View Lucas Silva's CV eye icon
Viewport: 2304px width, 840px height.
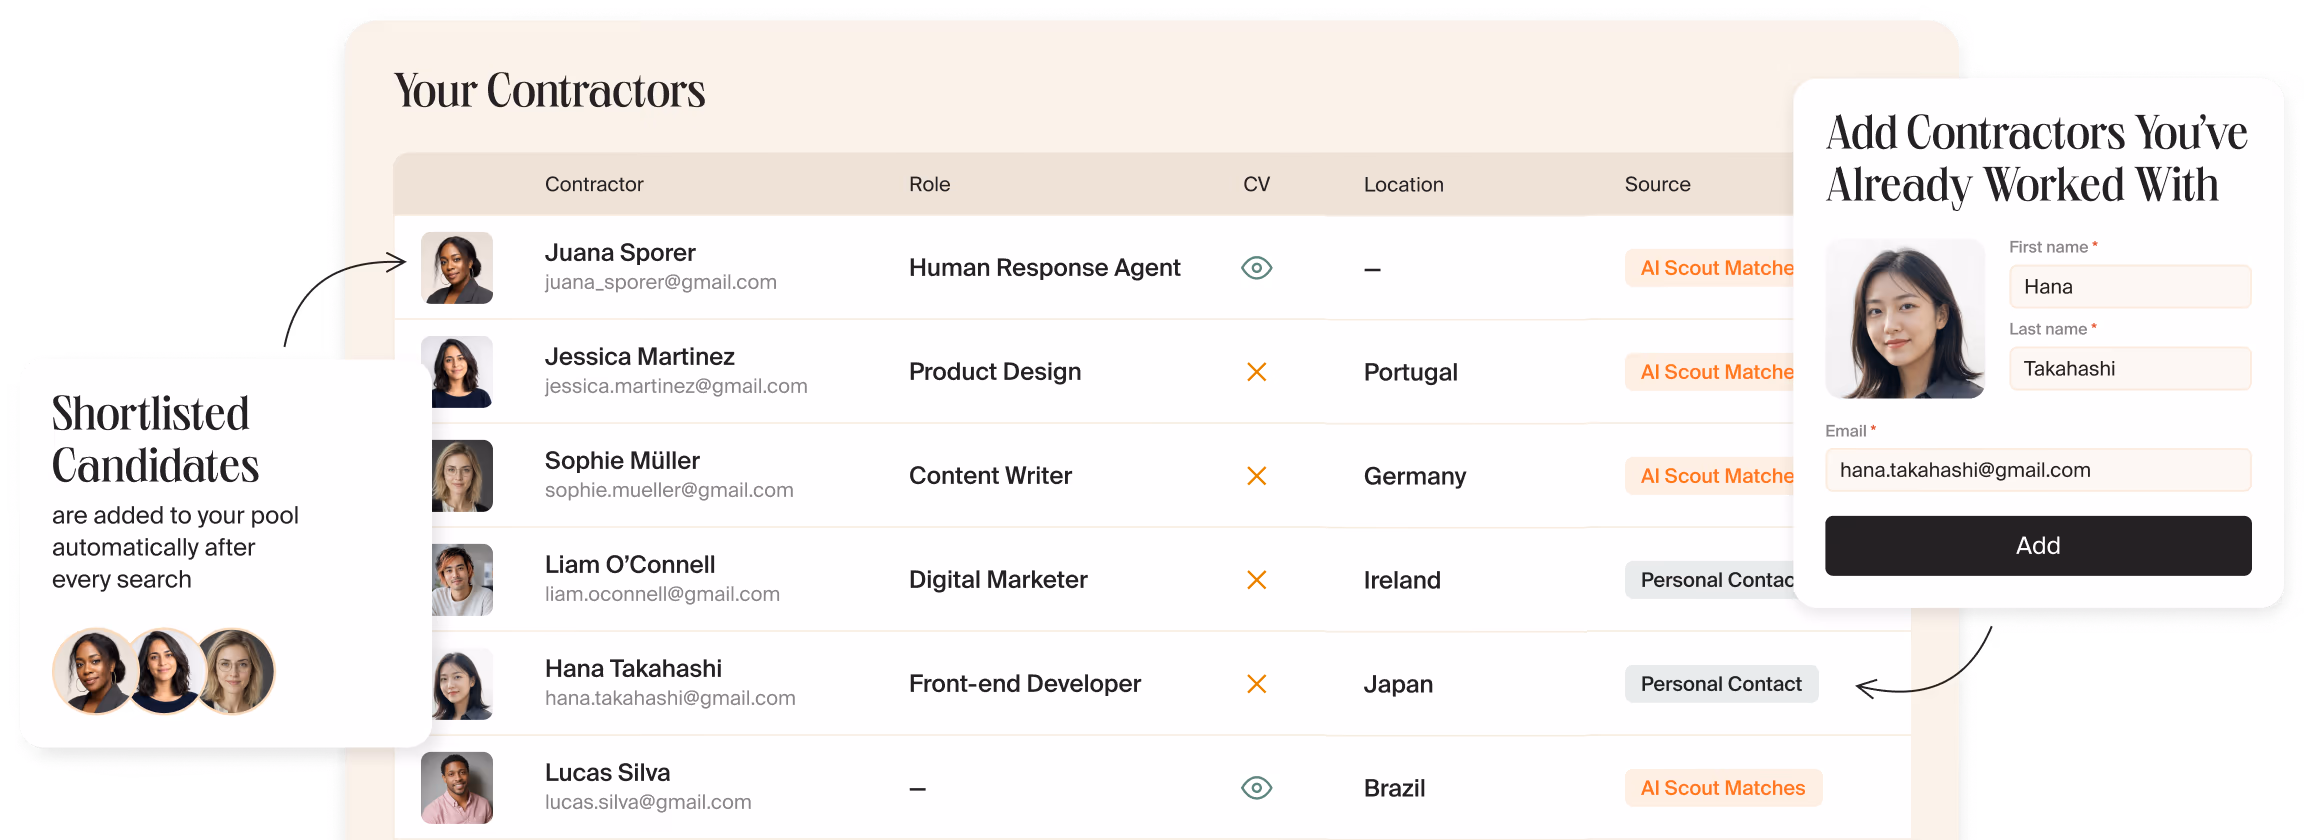1256,788
